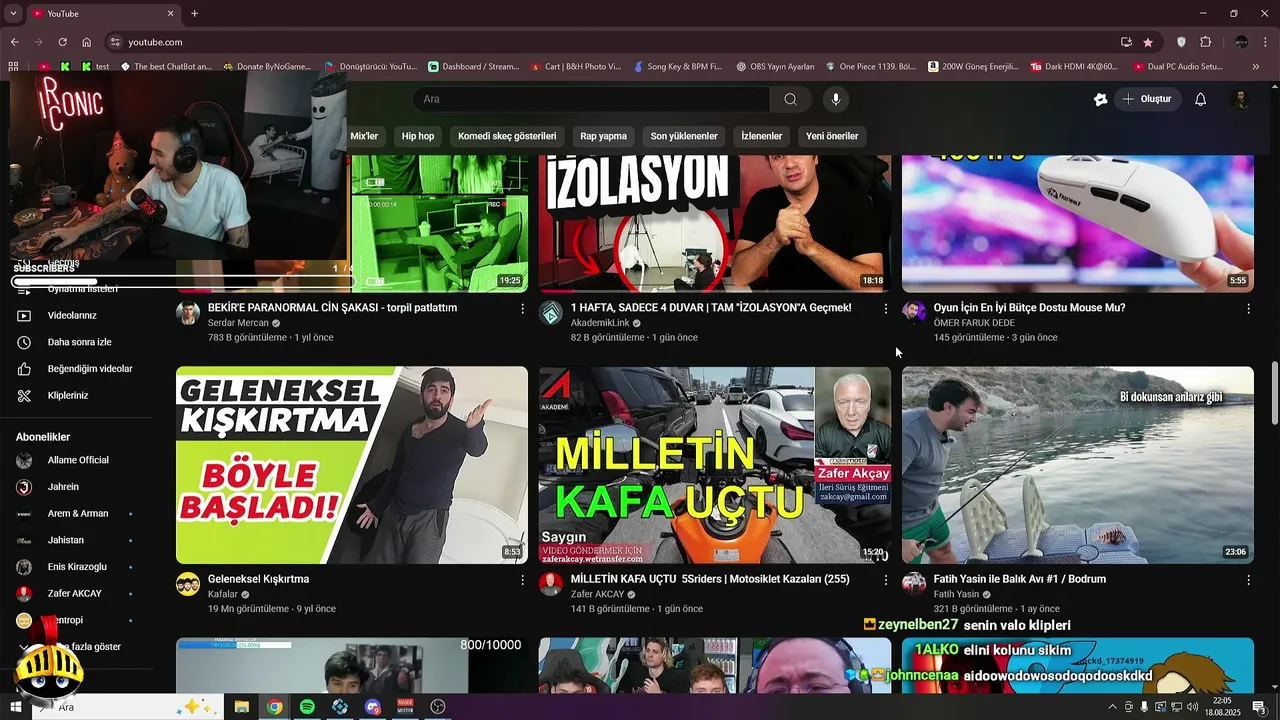Open options for Oyun İçin En İyi Bütçe Dostu Mouse video

point(1248,309)
